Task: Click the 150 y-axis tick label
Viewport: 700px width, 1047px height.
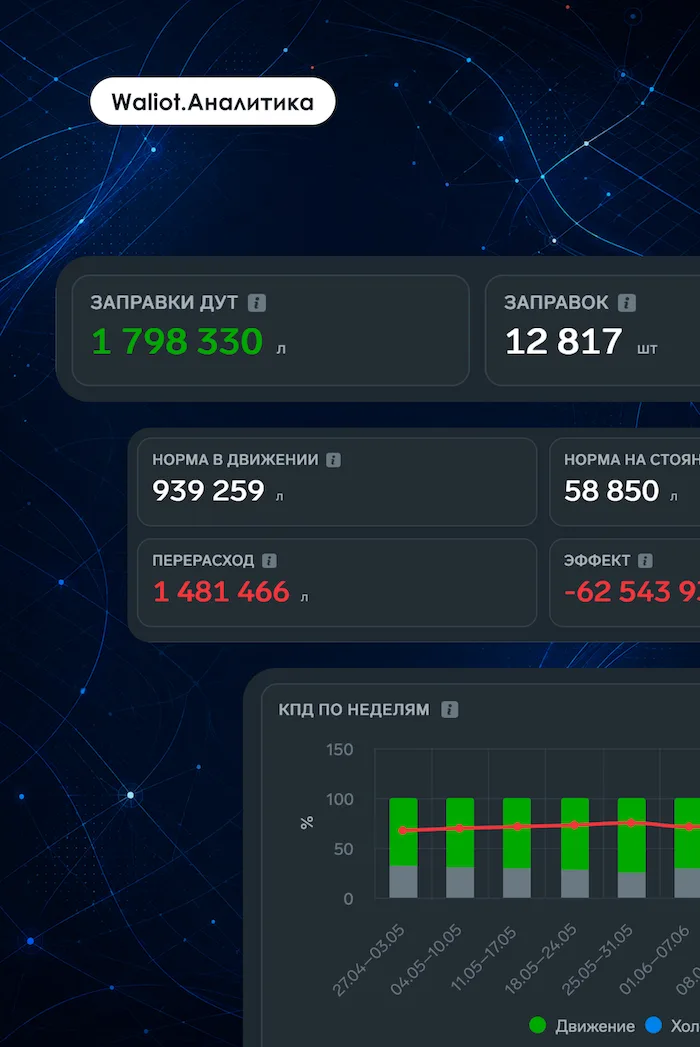Action: pos(339,750)
